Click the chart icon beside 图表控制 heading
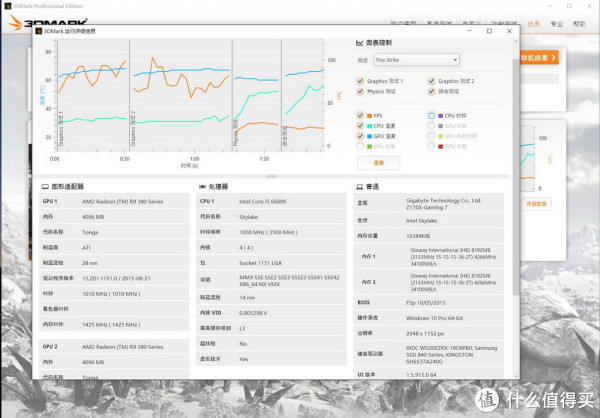The width and height of the screenshot is (600, 418). tap(359, 43)
